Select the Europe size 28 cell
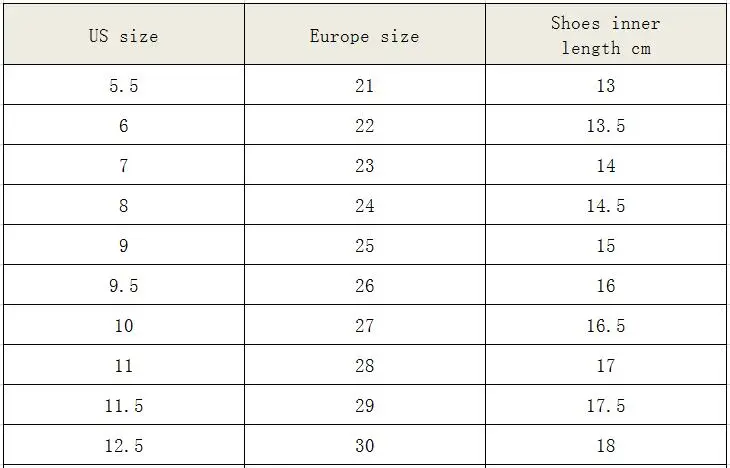 pyautogui.click(x=365, y=365)
